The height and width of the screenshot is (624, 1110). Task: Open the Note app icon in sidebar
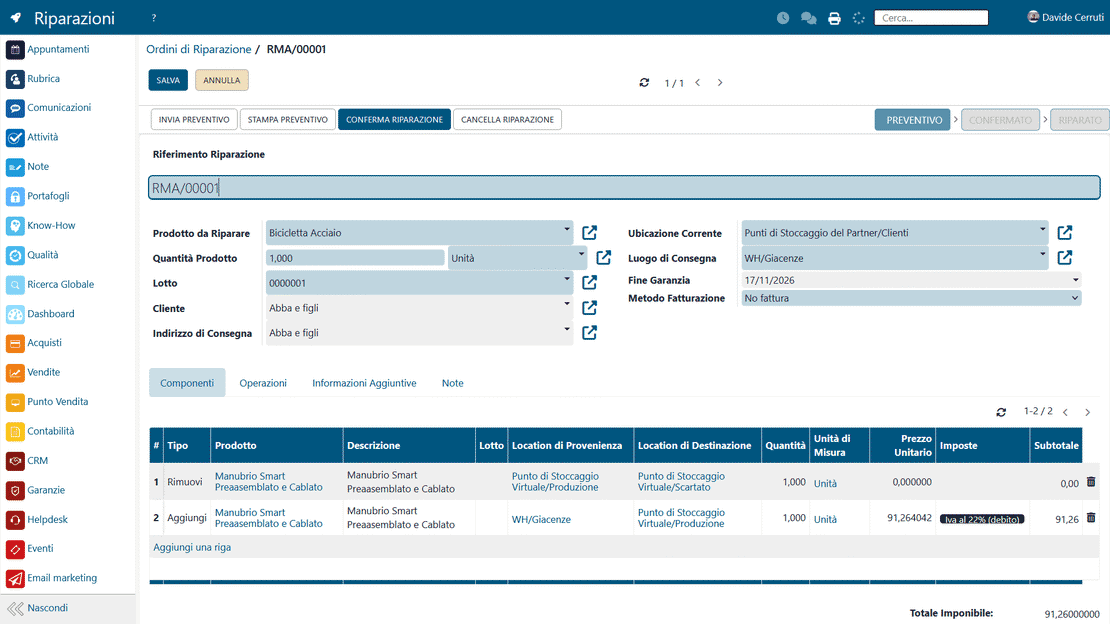pyautogui.click(x=15, y=167)
